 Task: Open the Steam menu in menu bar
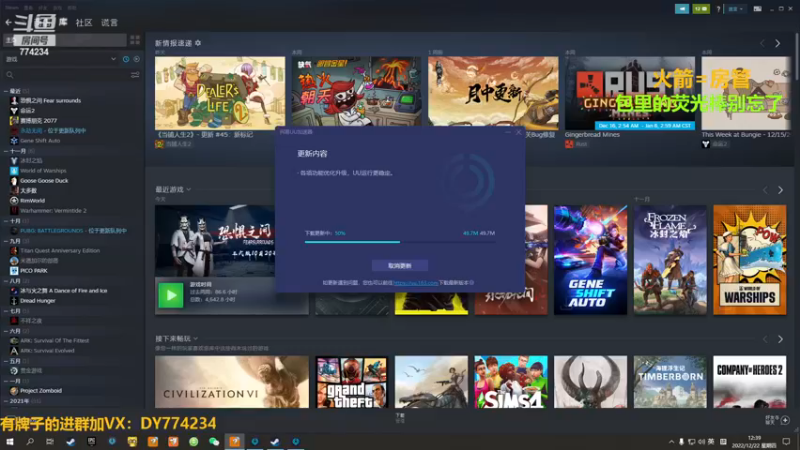[12, 8]
